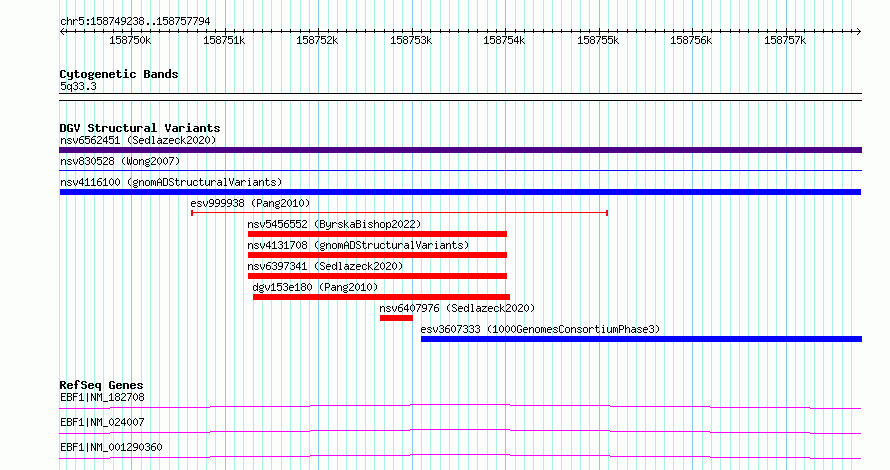Click the 158753k ruler position
The image size is (890, 470).
click(411, 40)
